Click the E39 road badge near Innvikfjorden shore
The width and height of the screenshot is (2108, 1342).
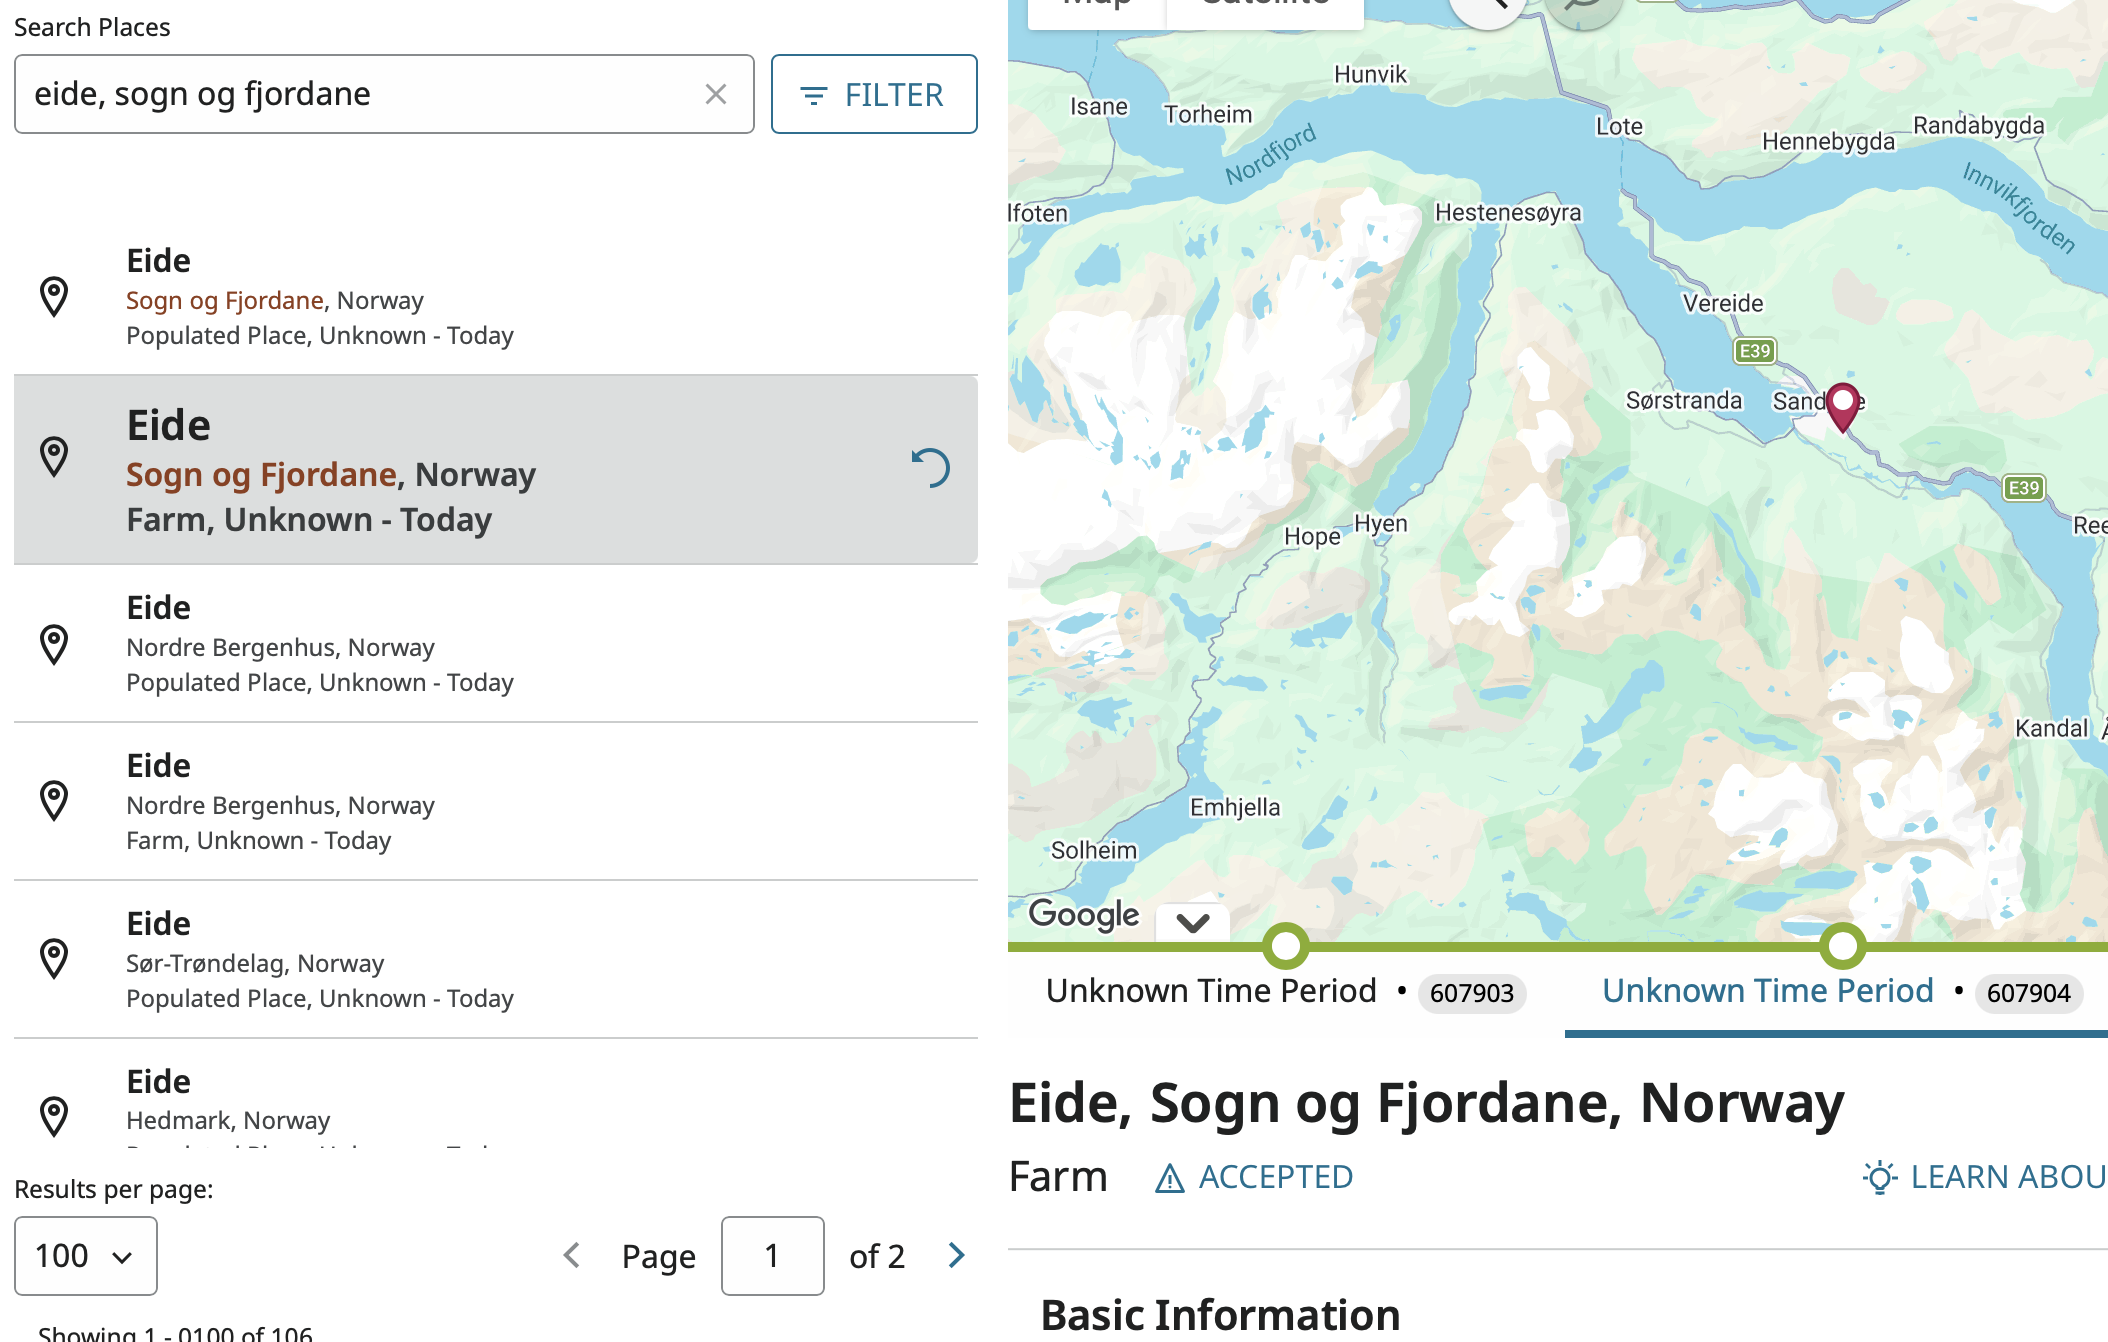pyautogui.click(x=2024, y=488)
